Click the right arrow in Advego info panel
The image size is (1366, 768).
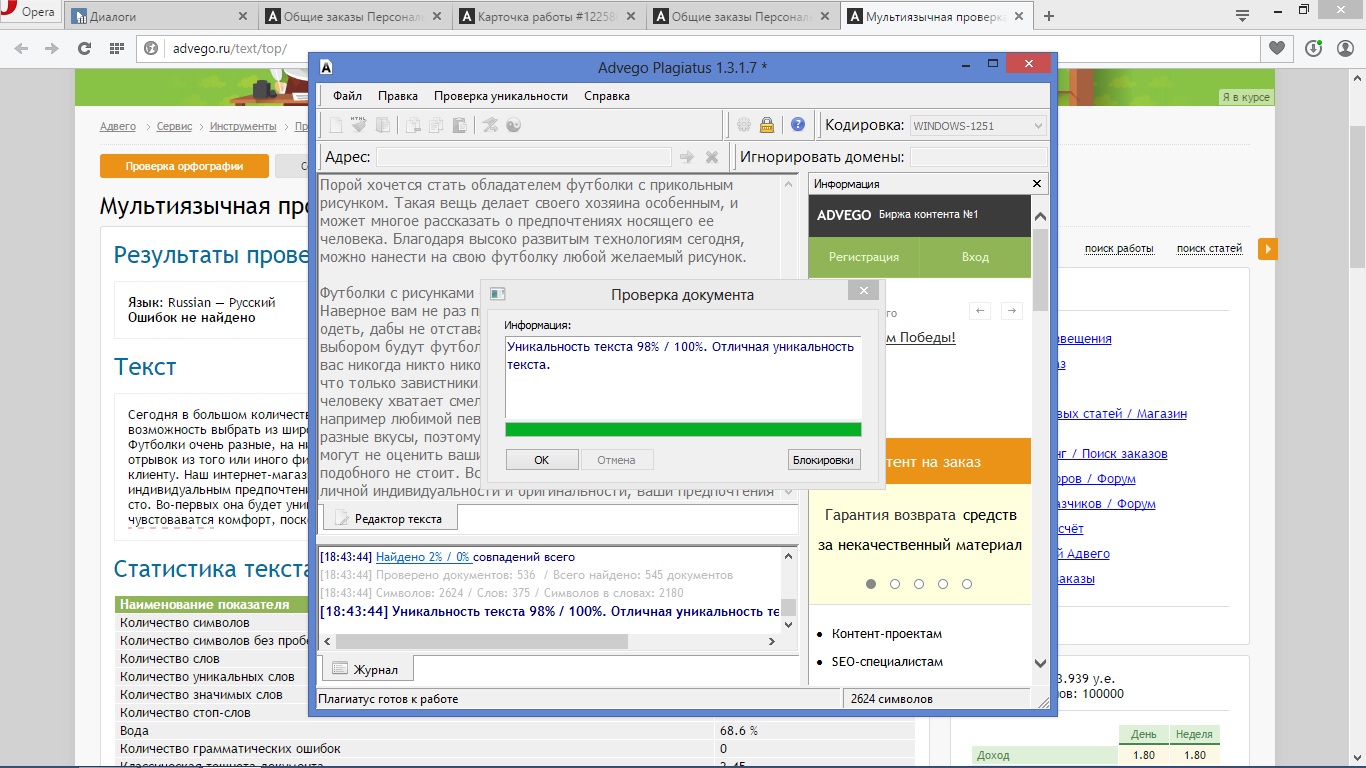click(1012, 311)
